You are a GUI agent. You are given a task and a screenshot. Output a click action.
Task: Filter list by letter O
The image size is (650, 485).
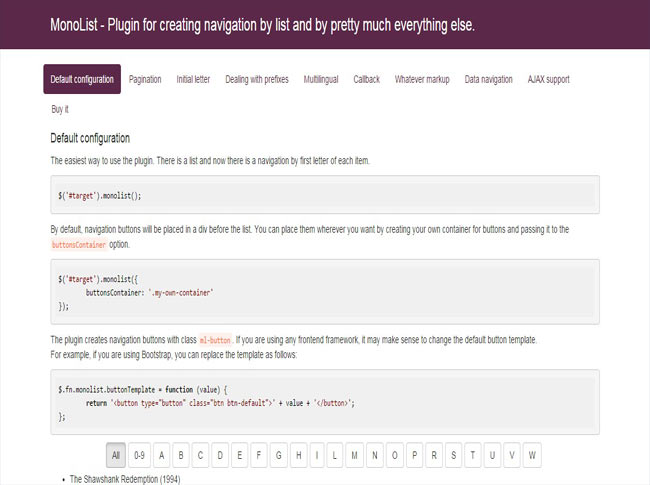pyautogui.click(x=395, y=455)
